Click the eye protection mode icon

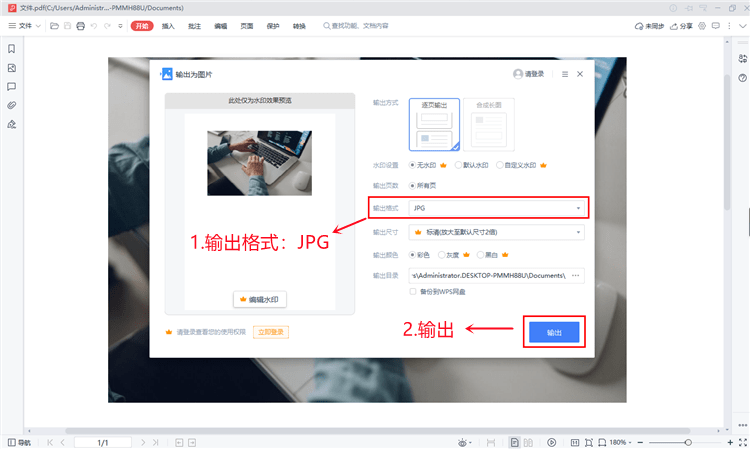(463, 443)
